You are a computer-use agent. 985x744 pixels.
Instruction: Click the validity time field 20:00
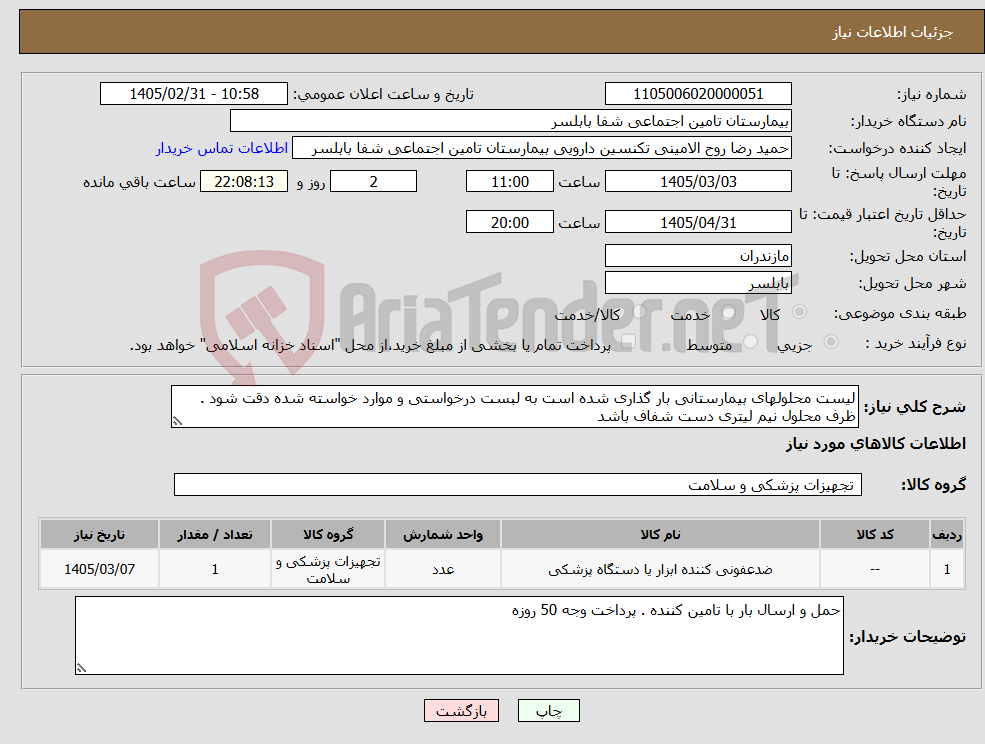[509, 222]
